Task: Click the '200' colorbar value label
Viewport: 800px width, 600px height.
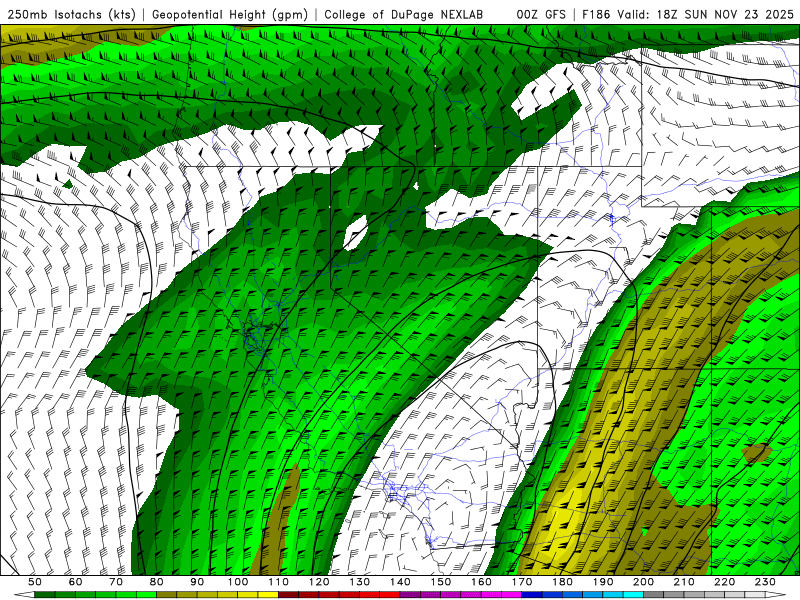Action: [x=644, y=582]
